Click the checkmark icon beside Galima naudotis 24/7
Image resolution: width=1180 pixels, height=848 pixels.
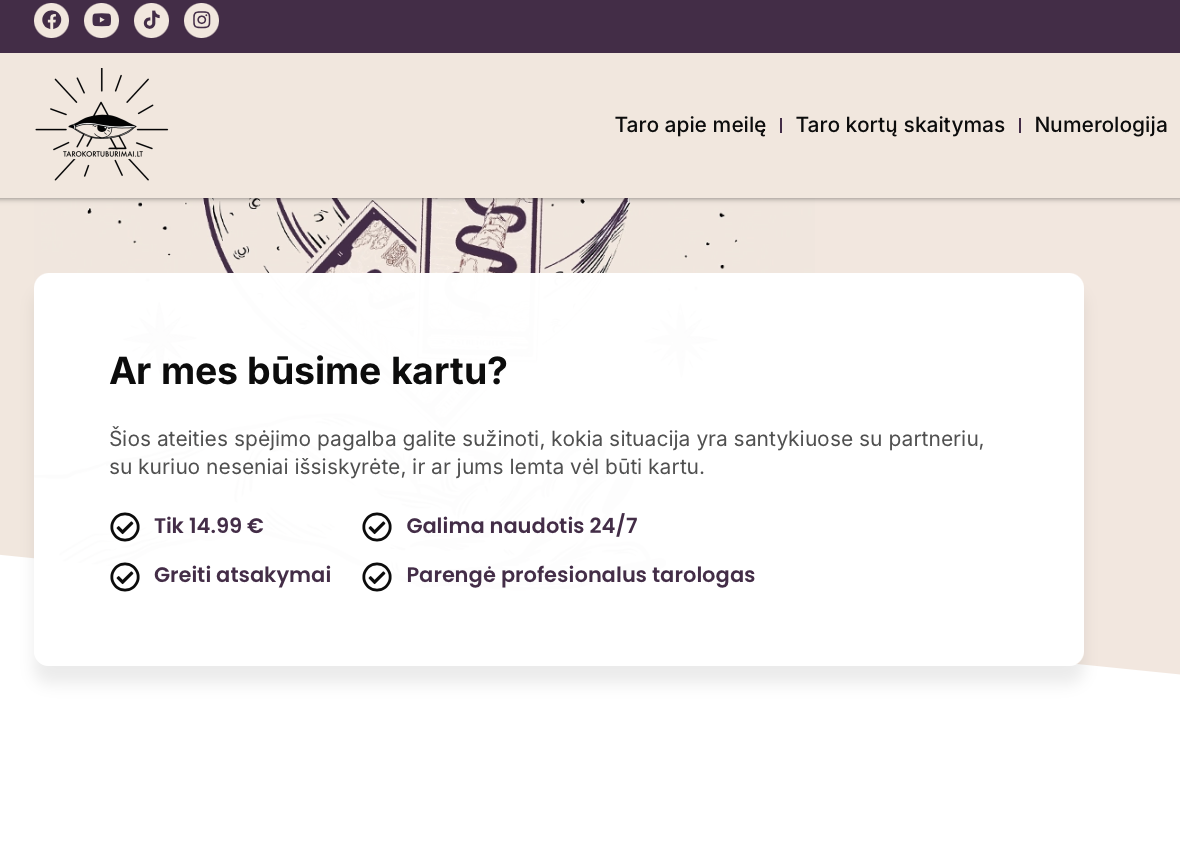pyautogui.click(x=377, y=527)
